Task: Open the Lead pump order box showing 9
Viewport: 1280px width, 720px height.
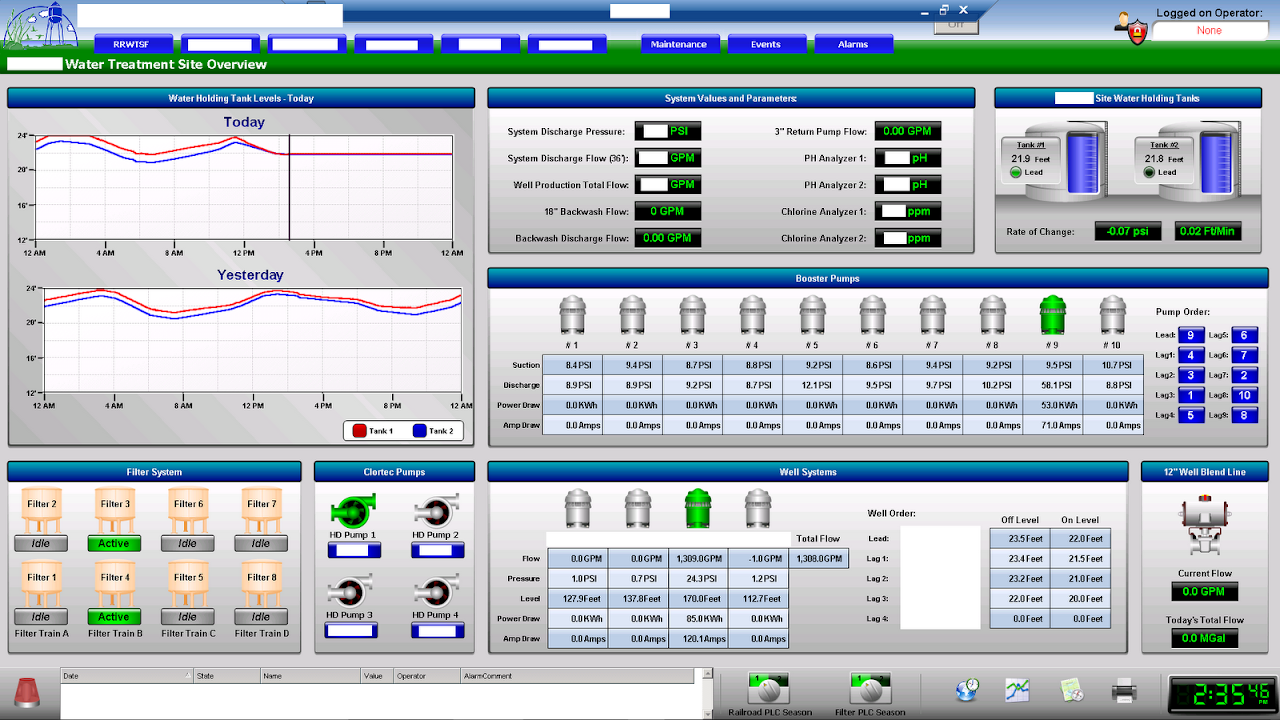Action: [1191, 335]
